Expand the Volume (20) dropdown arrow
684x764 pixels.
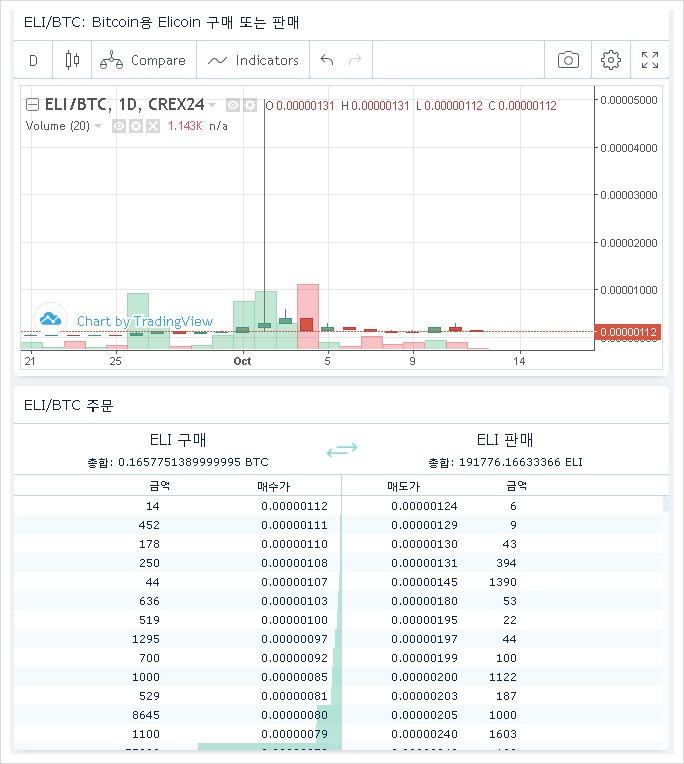pyautogui.click(x=98, y=126)
